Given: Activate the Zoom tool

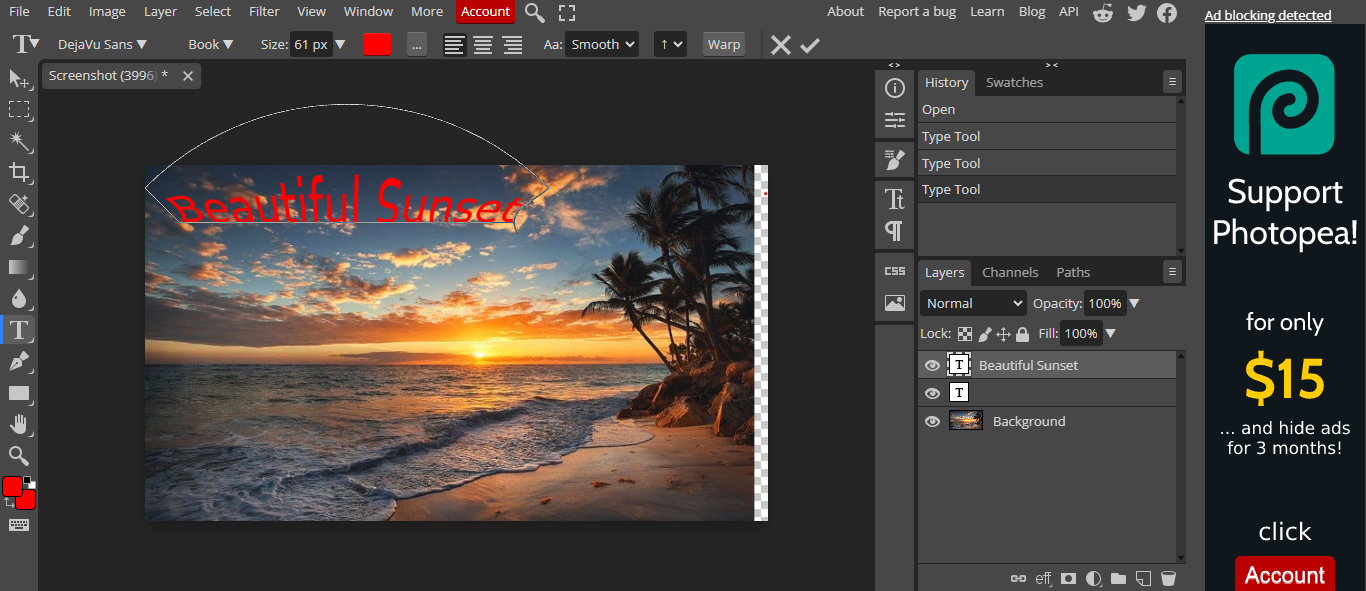Looking at the screenshot, I should pyautogui.click(x=20, y=455).
